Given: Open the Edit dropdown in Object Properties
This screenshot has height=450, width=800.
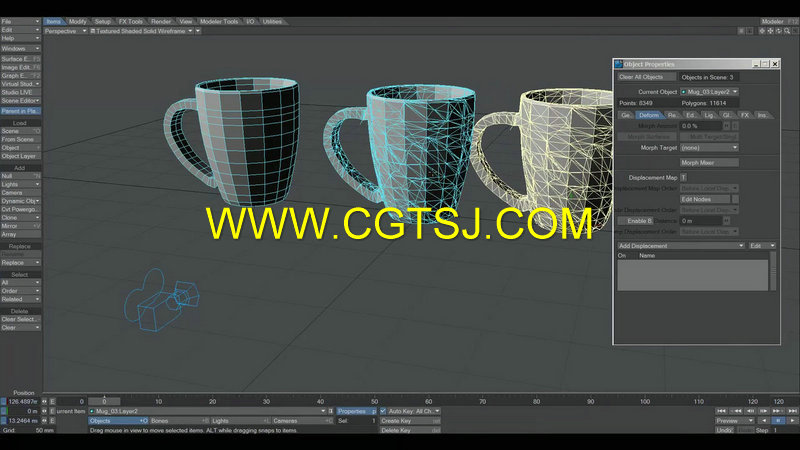Looking at the screenshot, I should 762,246.
